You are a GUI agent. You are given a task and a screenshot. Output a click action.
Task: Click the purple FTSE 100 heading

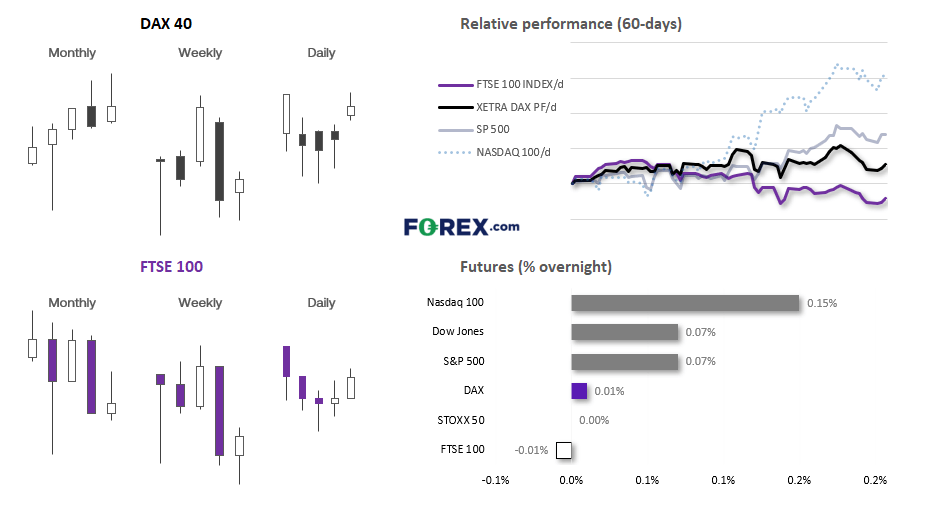point(171,267)
